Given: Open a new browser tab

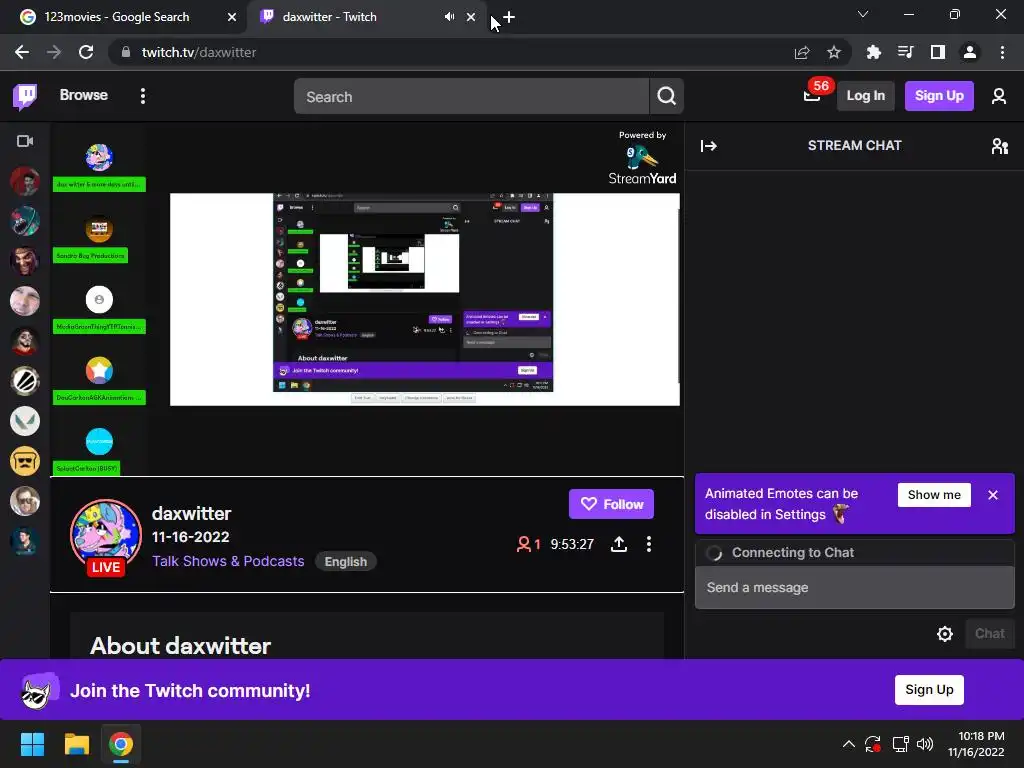Looking at the screenshot, I should [509, 17].
